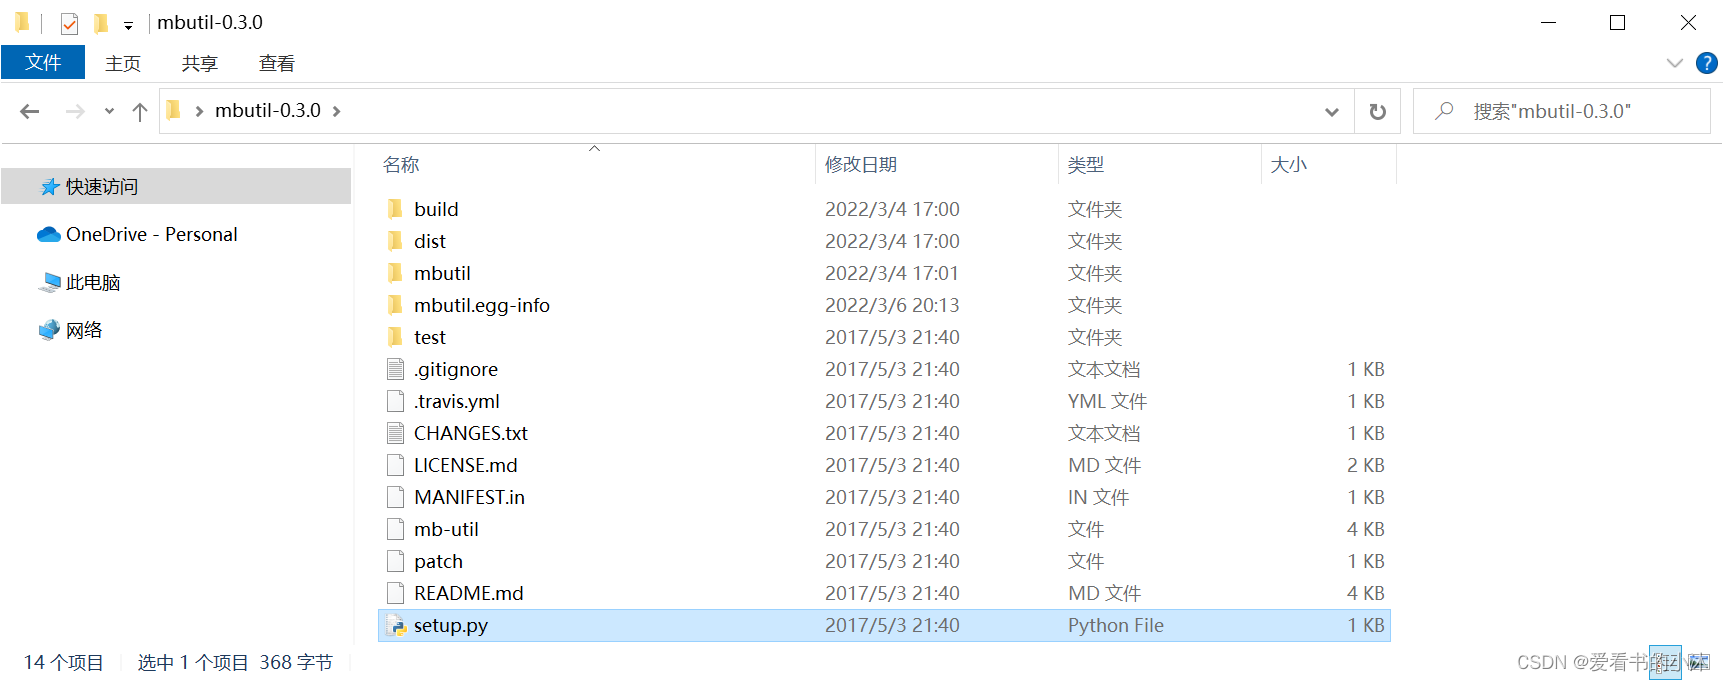Click the 2 KB size of LICENSE.md
1724x681 pixels.
pyautogui.click(x=1366, y=465)
